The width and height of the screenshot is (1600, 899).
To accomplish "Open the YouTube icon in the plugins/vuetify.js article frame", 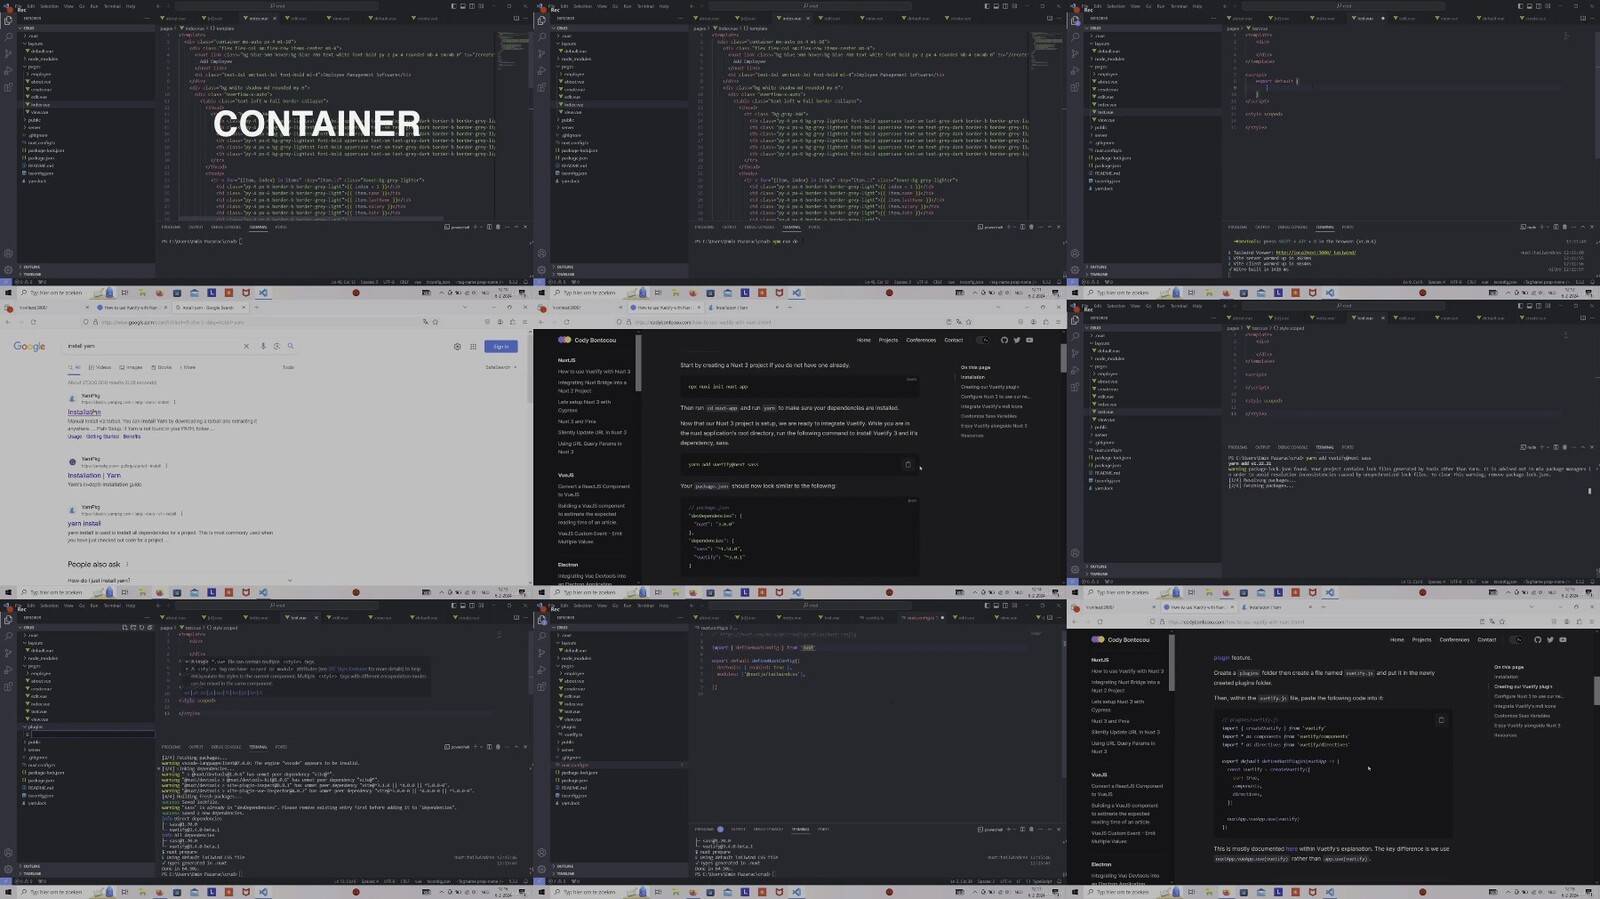I will pos(1562,640).
